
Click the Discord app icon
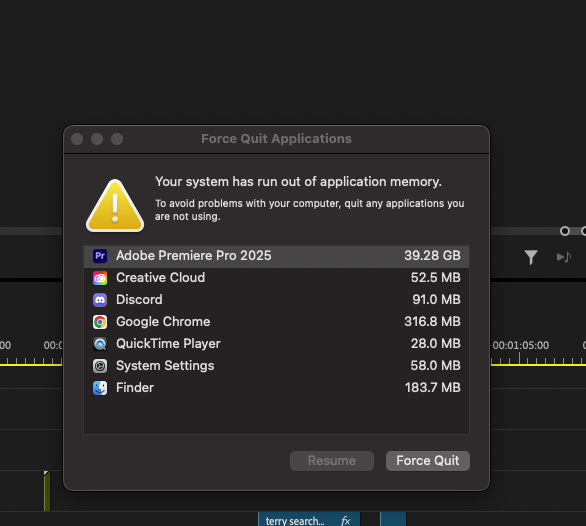click(100, 300)
